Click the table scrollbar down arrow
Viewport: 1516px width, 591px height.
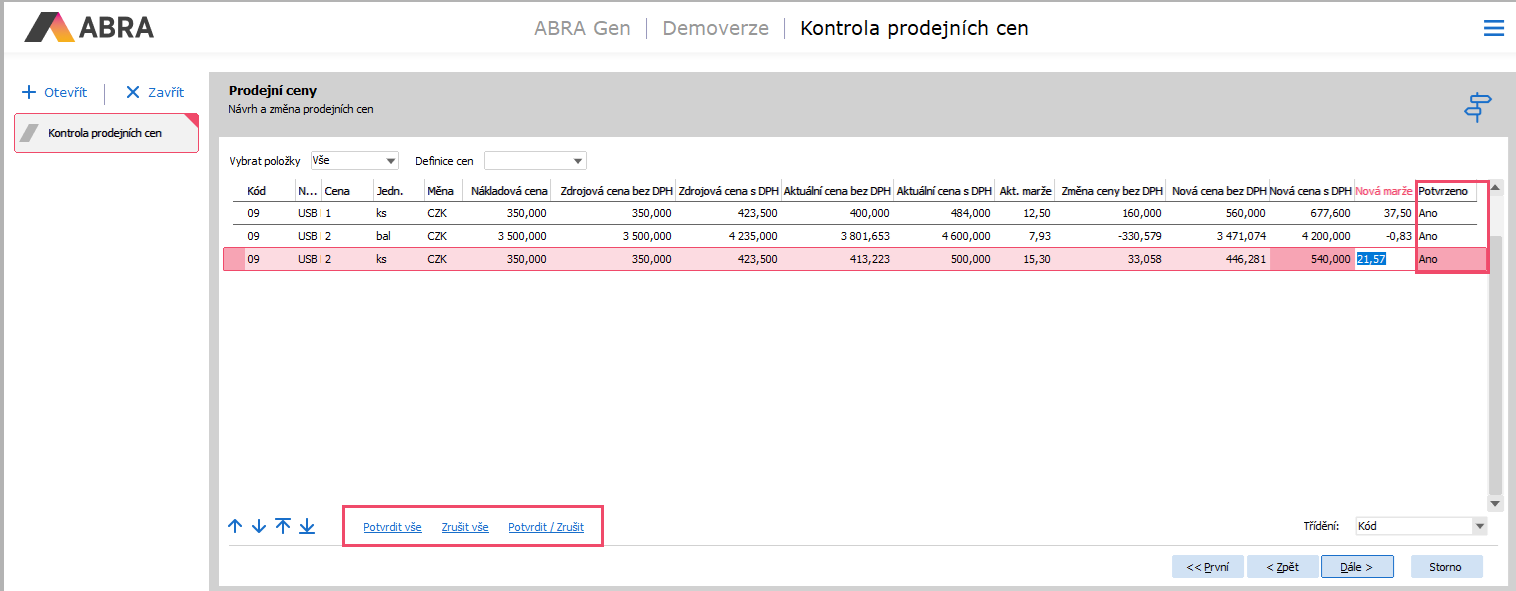click(x=1495, y=504)
